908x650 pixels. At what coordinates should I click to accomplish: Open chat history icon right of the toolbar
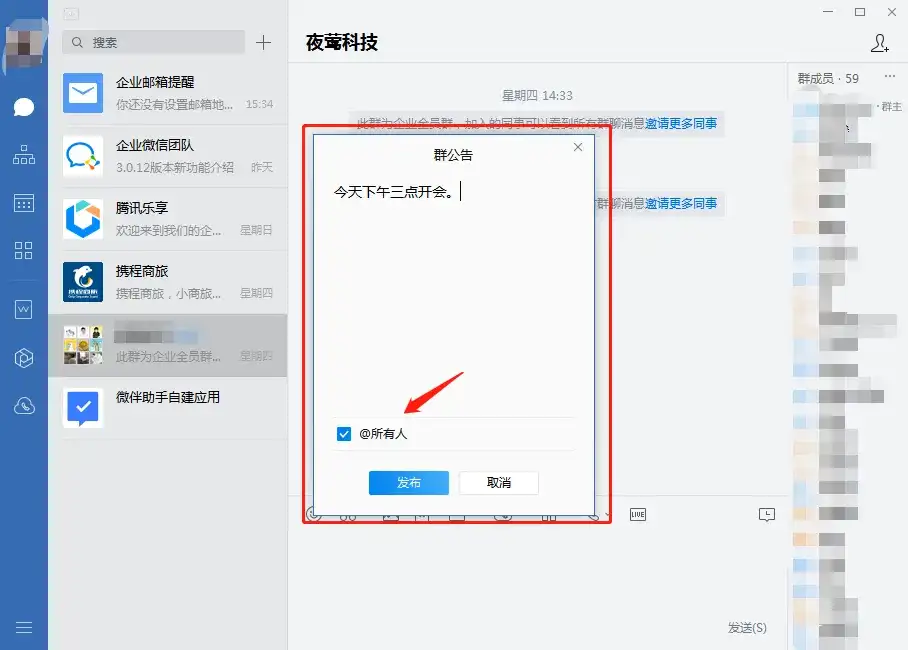(767, 514)
